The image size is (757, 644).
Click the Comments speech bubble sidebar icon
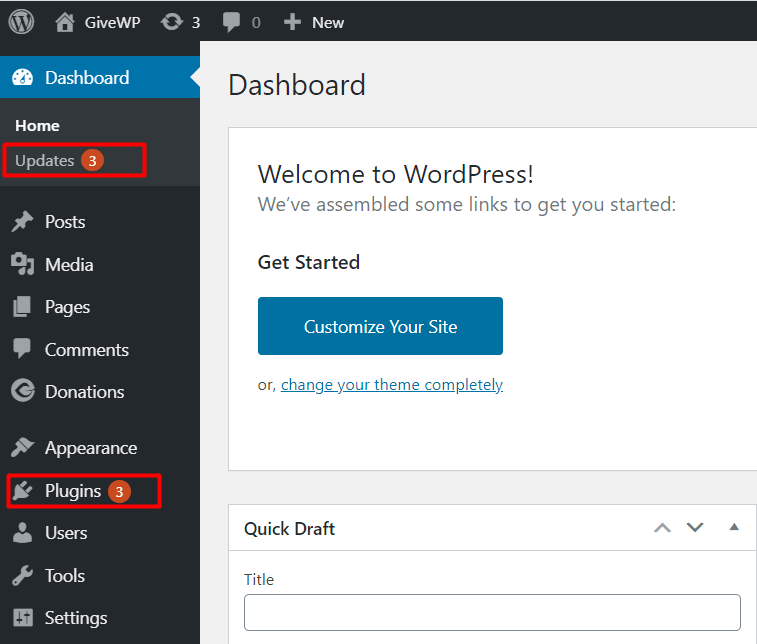click(22, 349)
